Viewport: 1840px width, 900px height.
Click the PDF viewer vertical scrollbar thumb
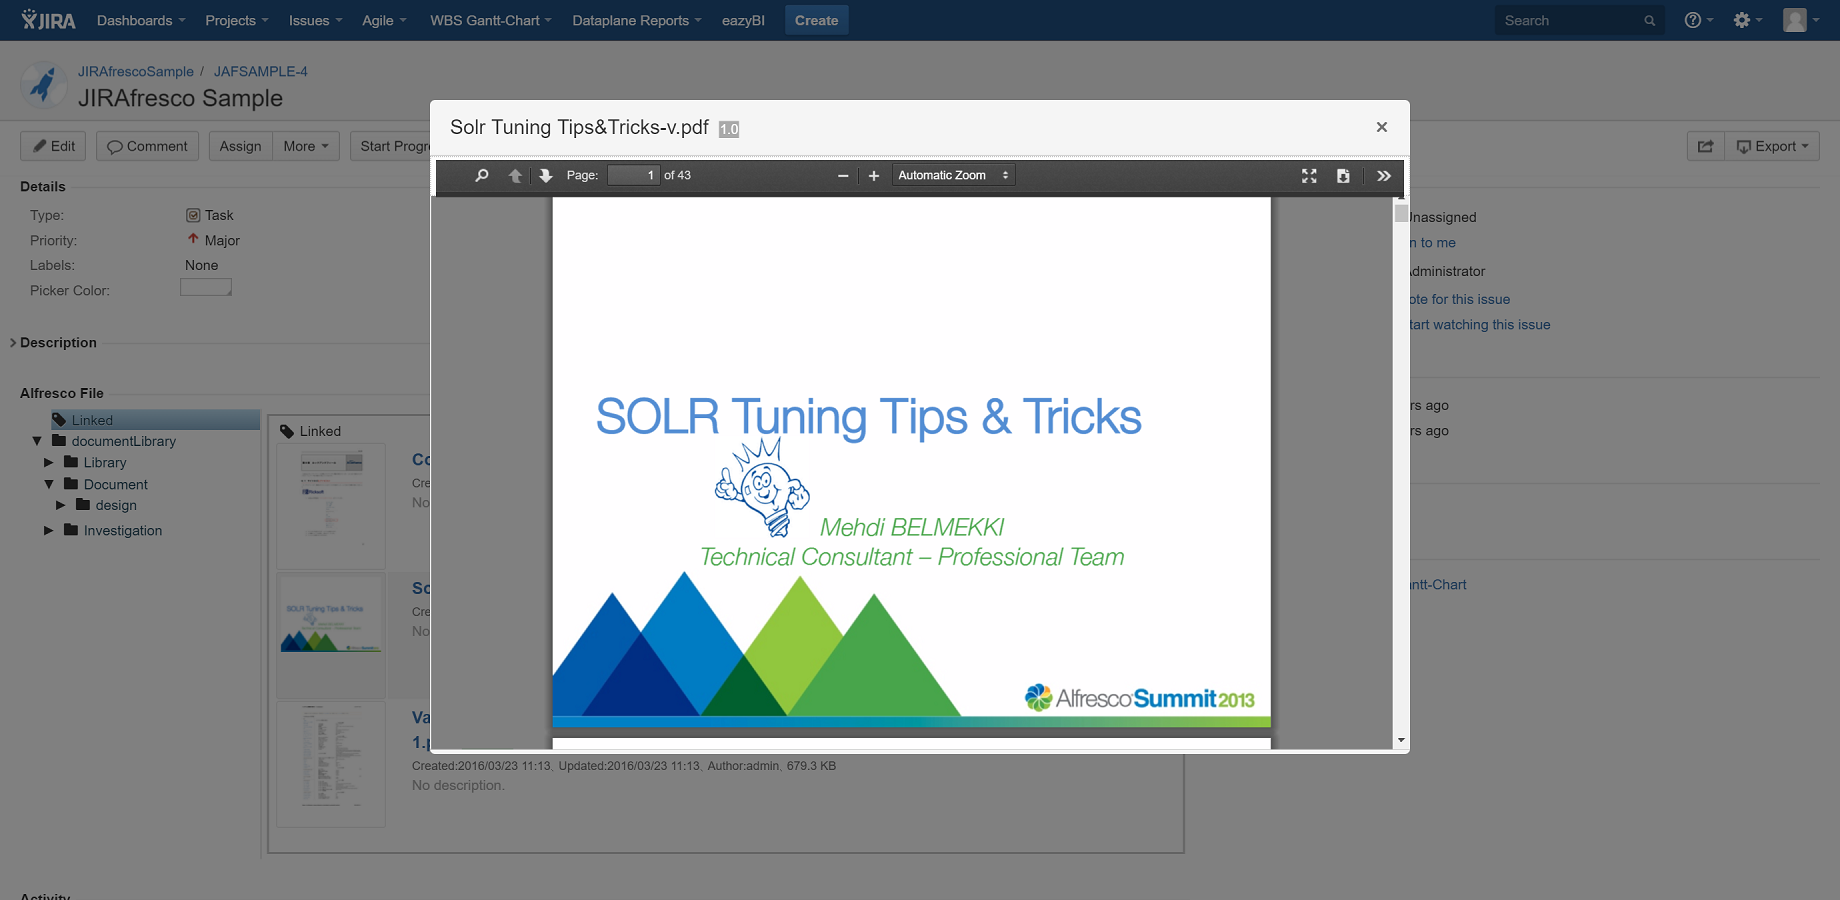1402,213
